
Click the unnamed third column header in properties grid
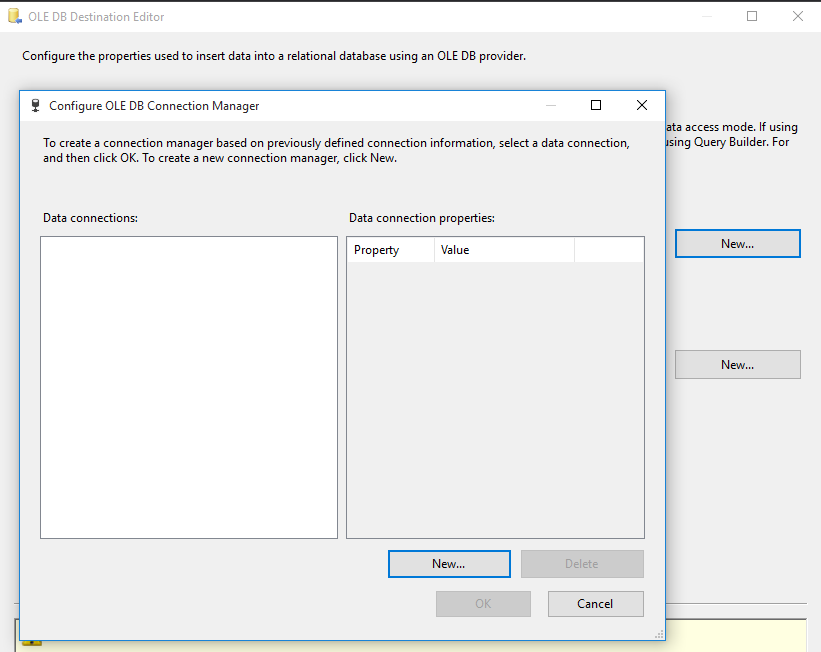pyautogui.click(x=610, y=249)
